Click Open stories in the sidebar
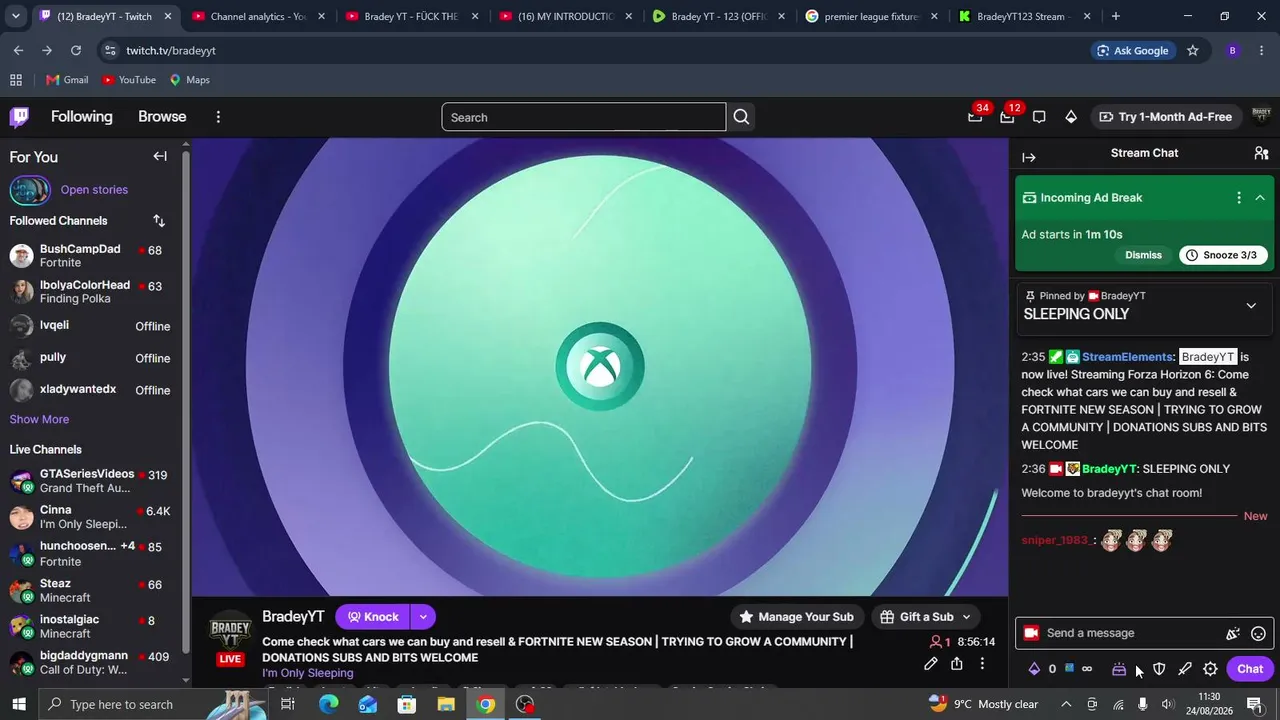 (94, 190)
